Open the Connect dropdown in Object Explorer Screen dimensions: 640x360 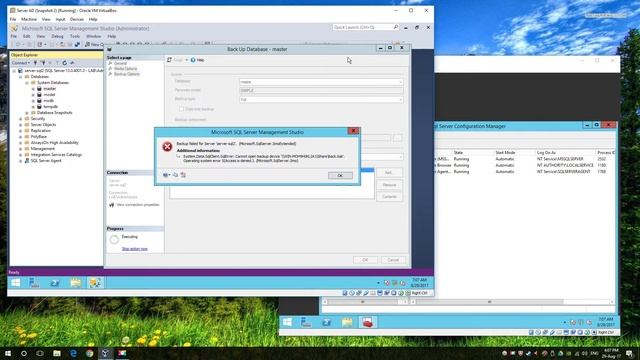20,63
